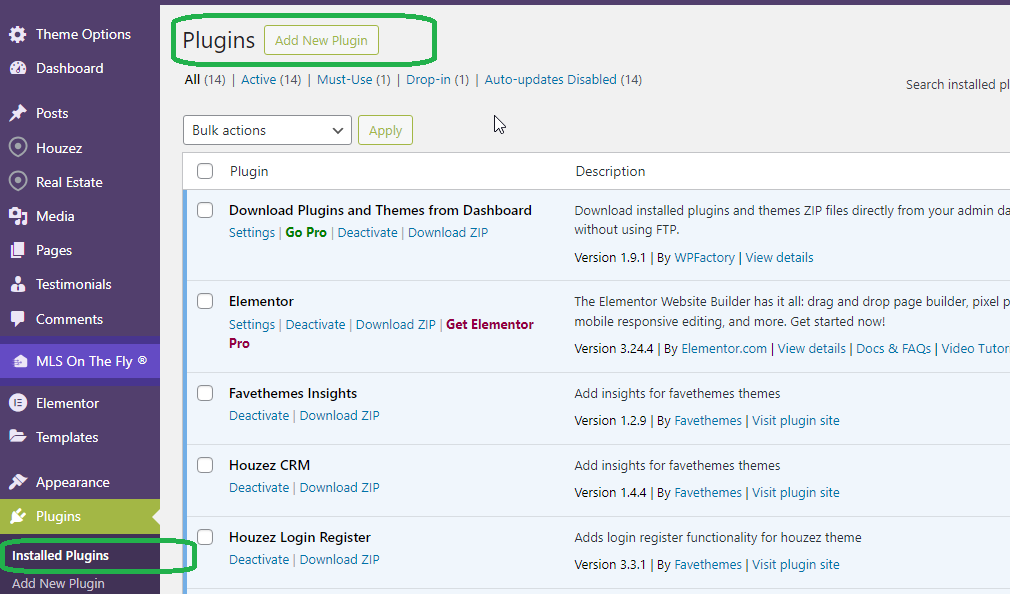Screen dimensions: 1010x594
Task: Filter plugins by Drop-in
Action: click(428, 79)
